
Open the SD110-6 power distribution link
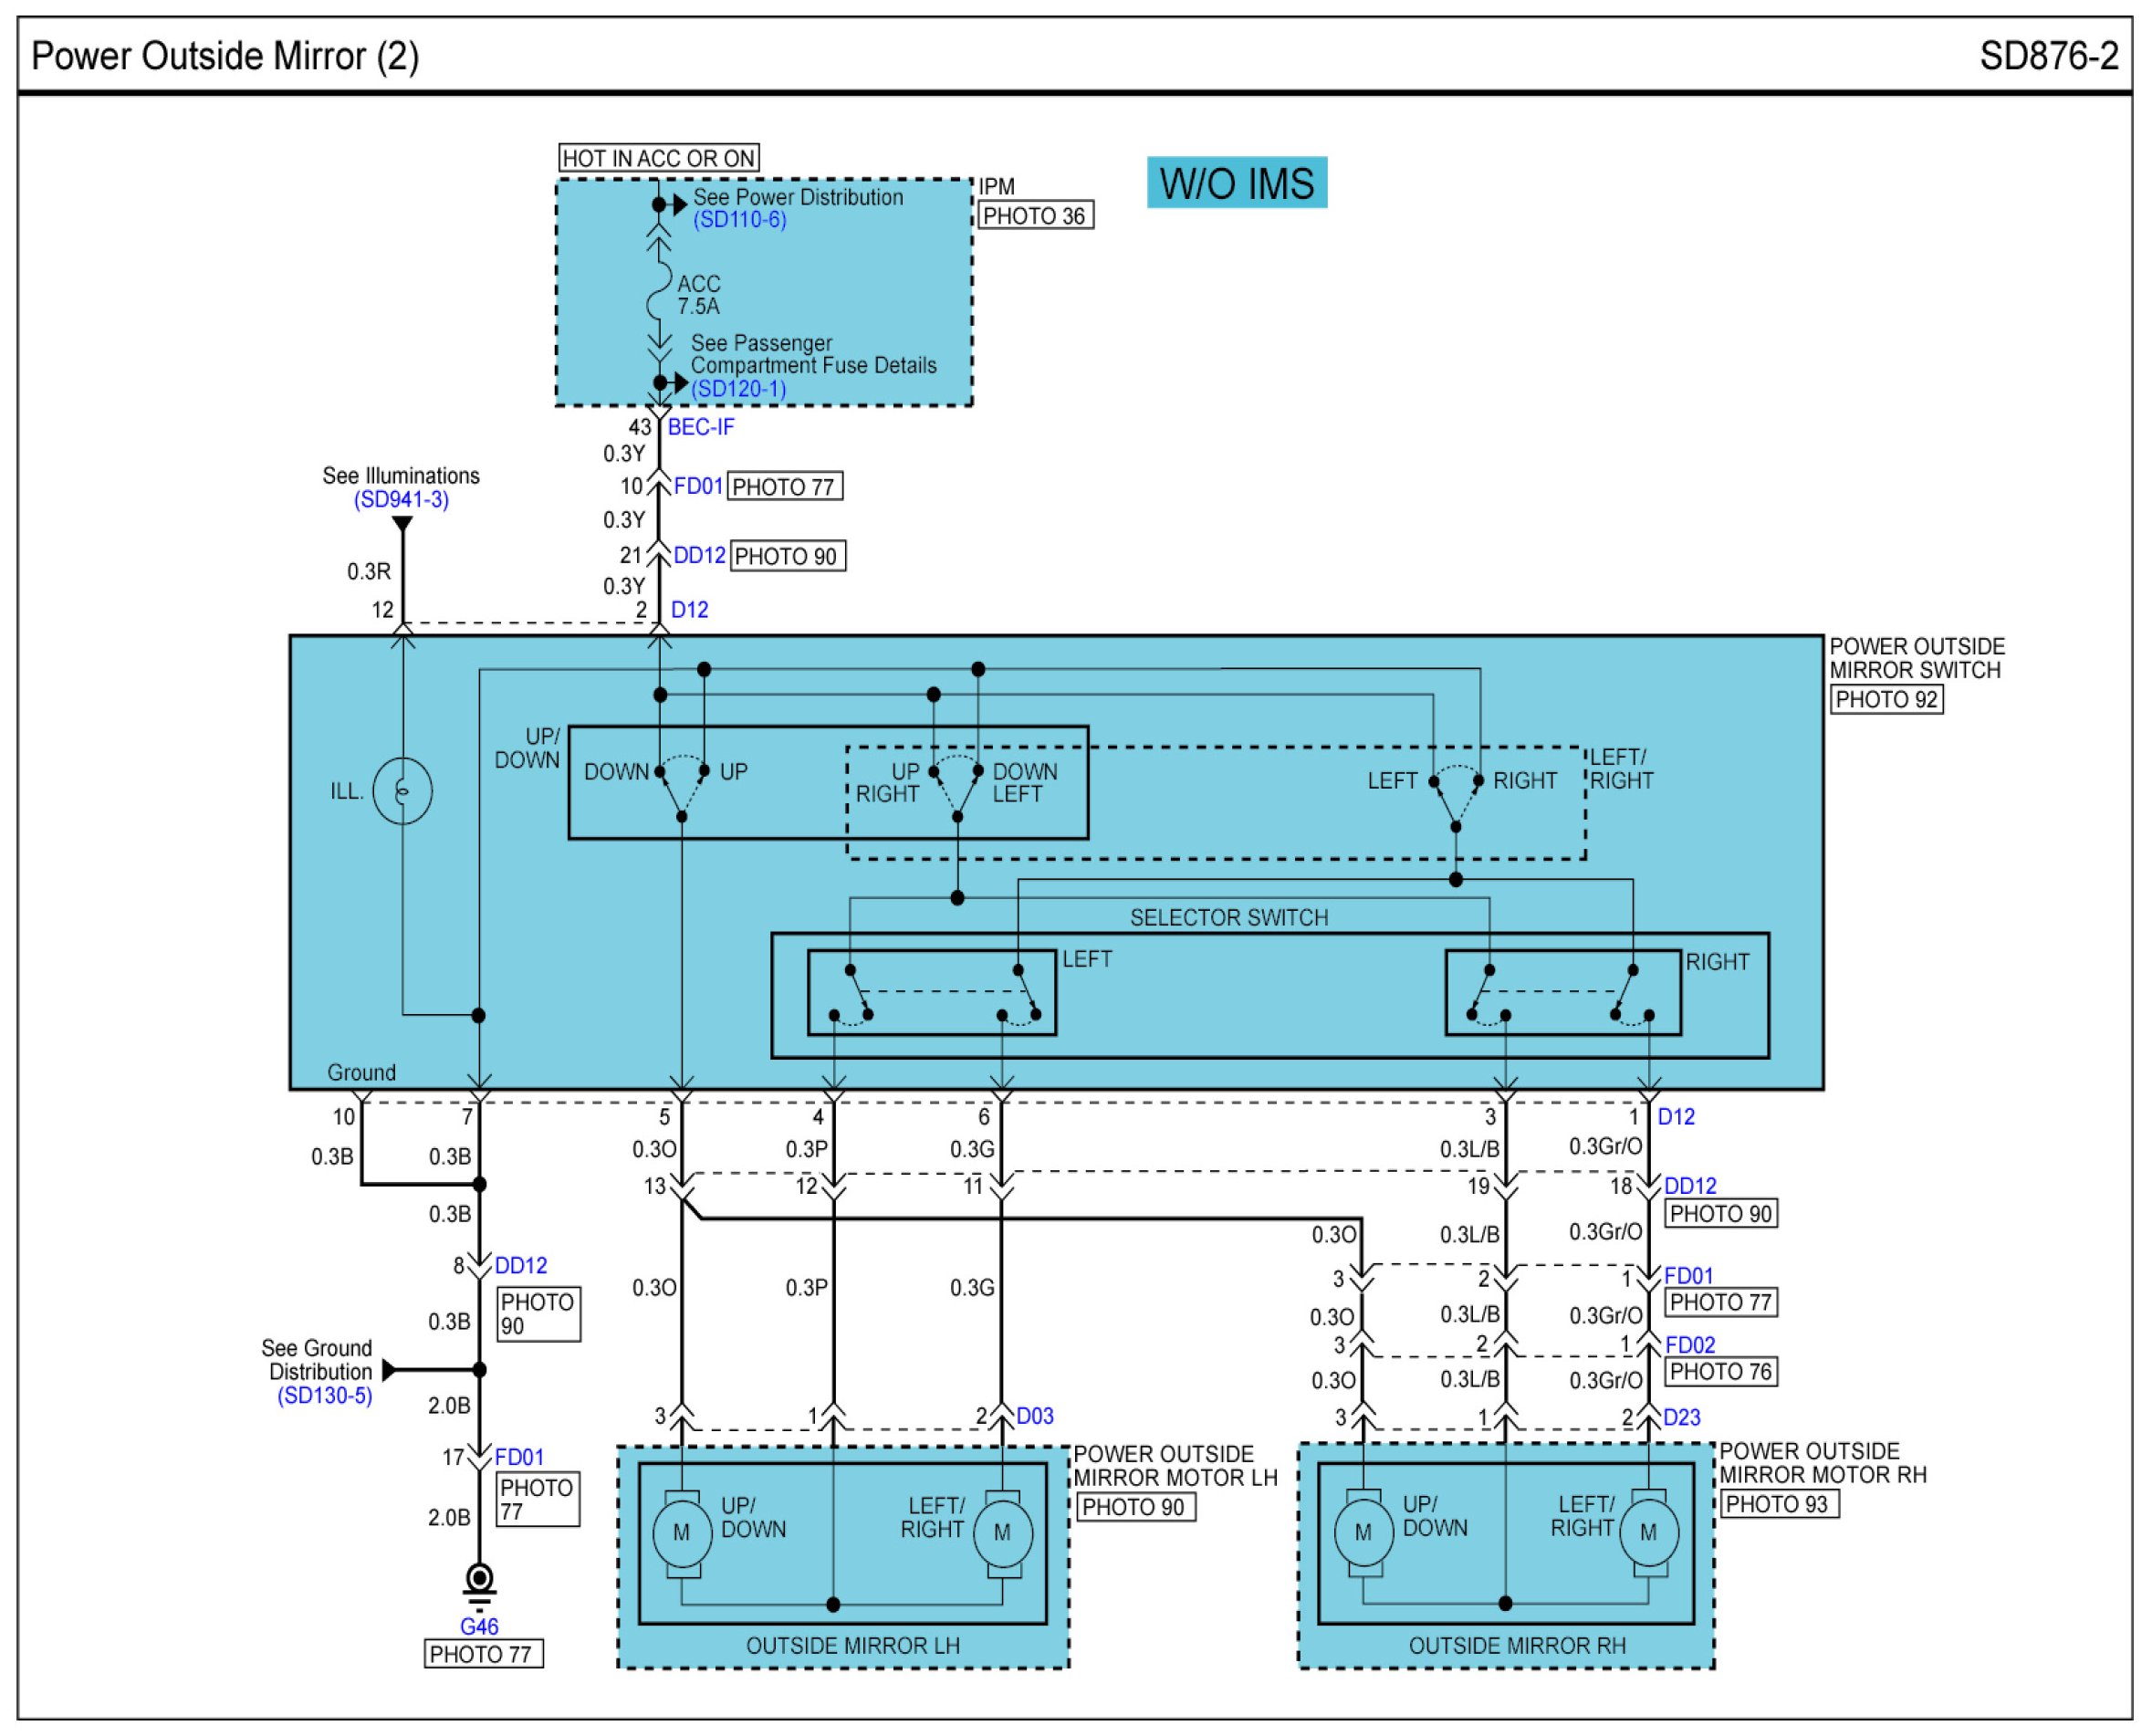(x=739, y=220)
